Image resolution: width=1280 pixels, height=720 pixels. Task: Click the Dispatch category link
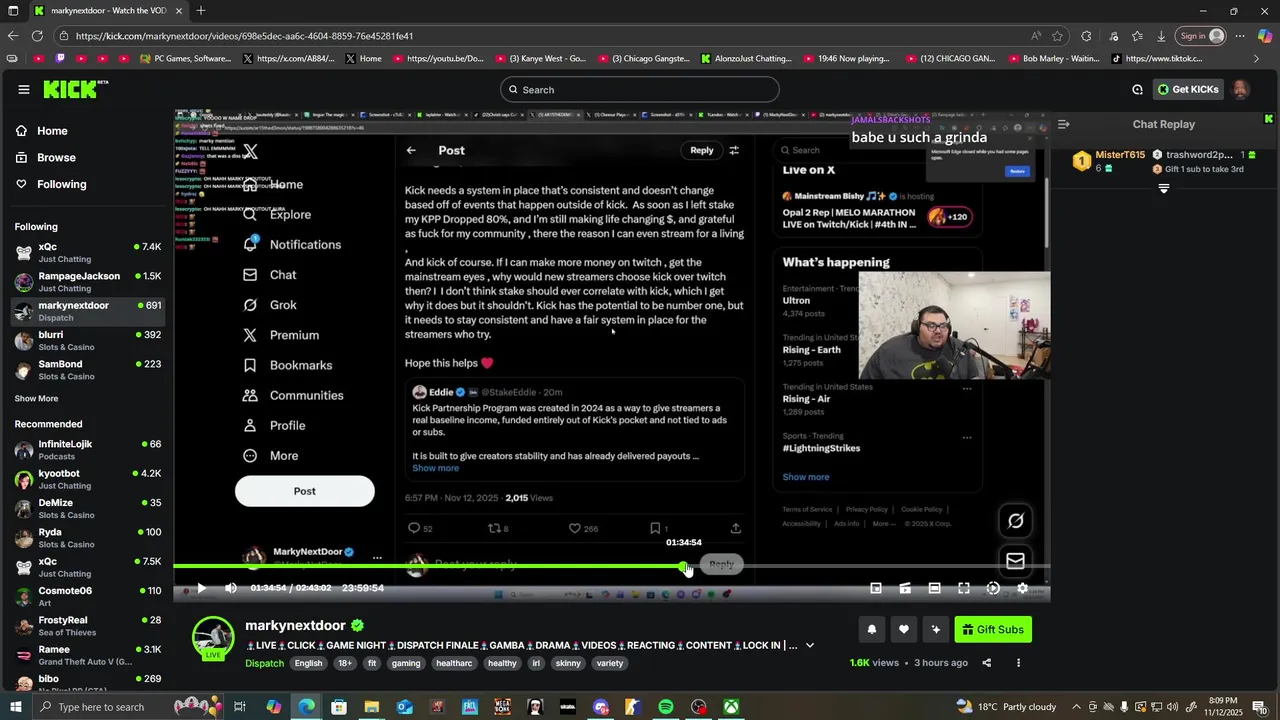(x=265, y=663)
